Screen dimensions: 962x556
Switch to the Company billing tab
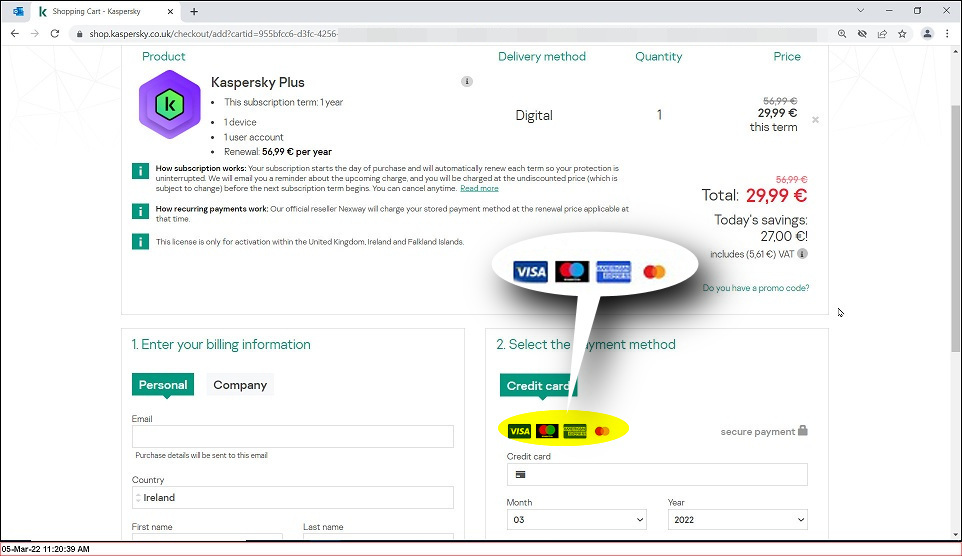click(x=240, y=385)
